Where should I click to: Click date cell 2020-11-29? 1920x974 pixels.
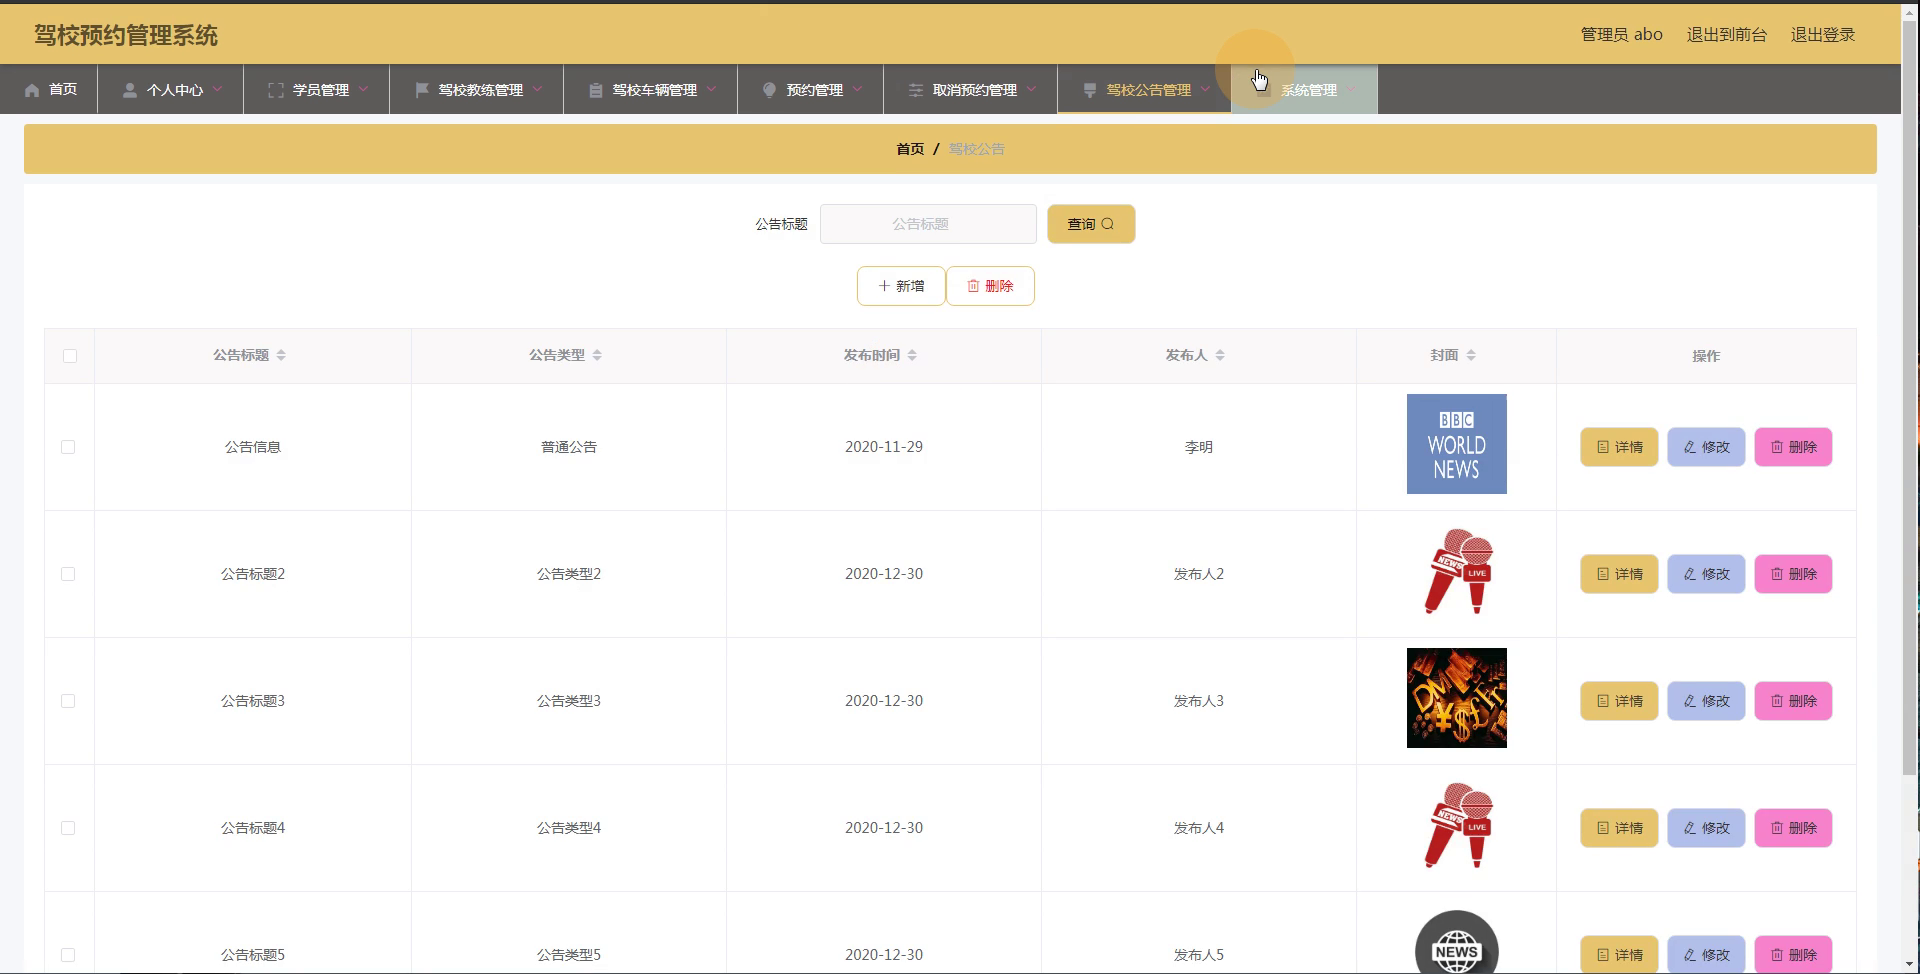click(x=884, y=447)
